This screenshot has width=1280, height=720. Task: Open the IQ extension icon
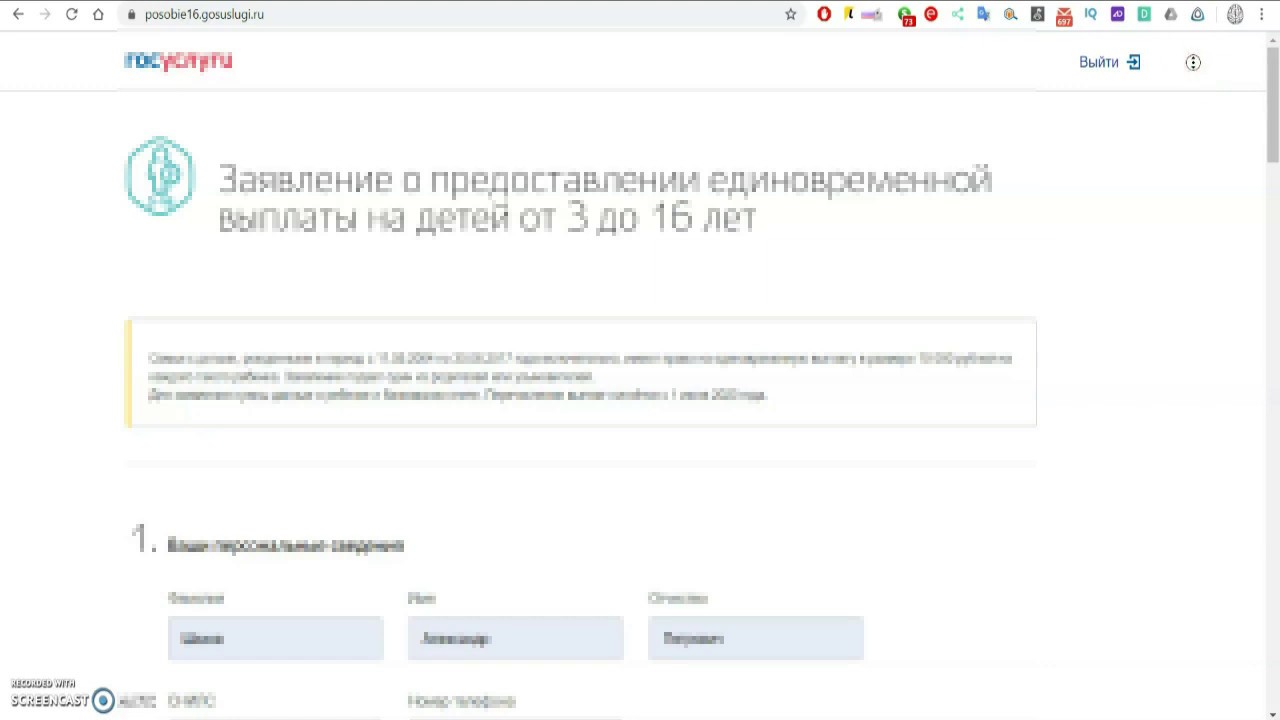pos(1090,14)
